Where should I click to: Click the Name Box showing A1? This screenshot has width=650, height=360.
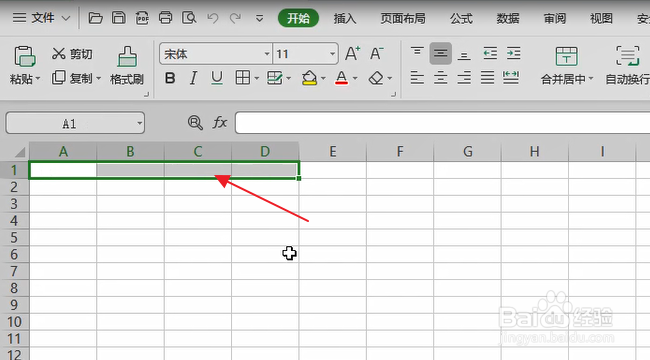coord(75,123)
